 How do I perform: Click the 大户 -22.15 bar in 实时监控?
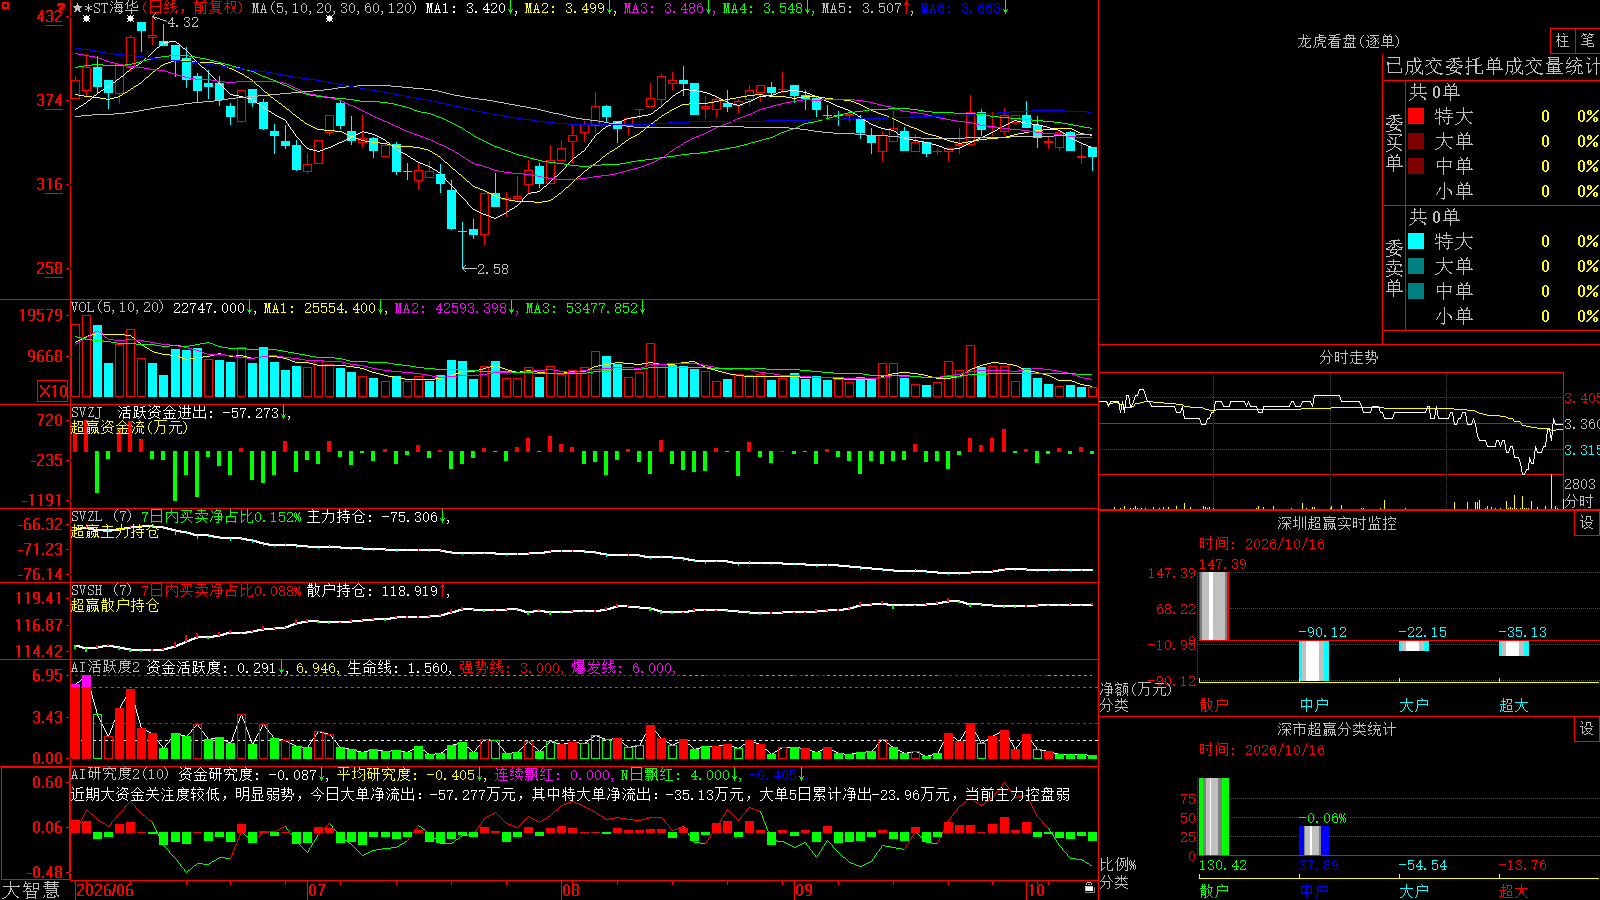pyautogui.click(x=1414, y=646)
